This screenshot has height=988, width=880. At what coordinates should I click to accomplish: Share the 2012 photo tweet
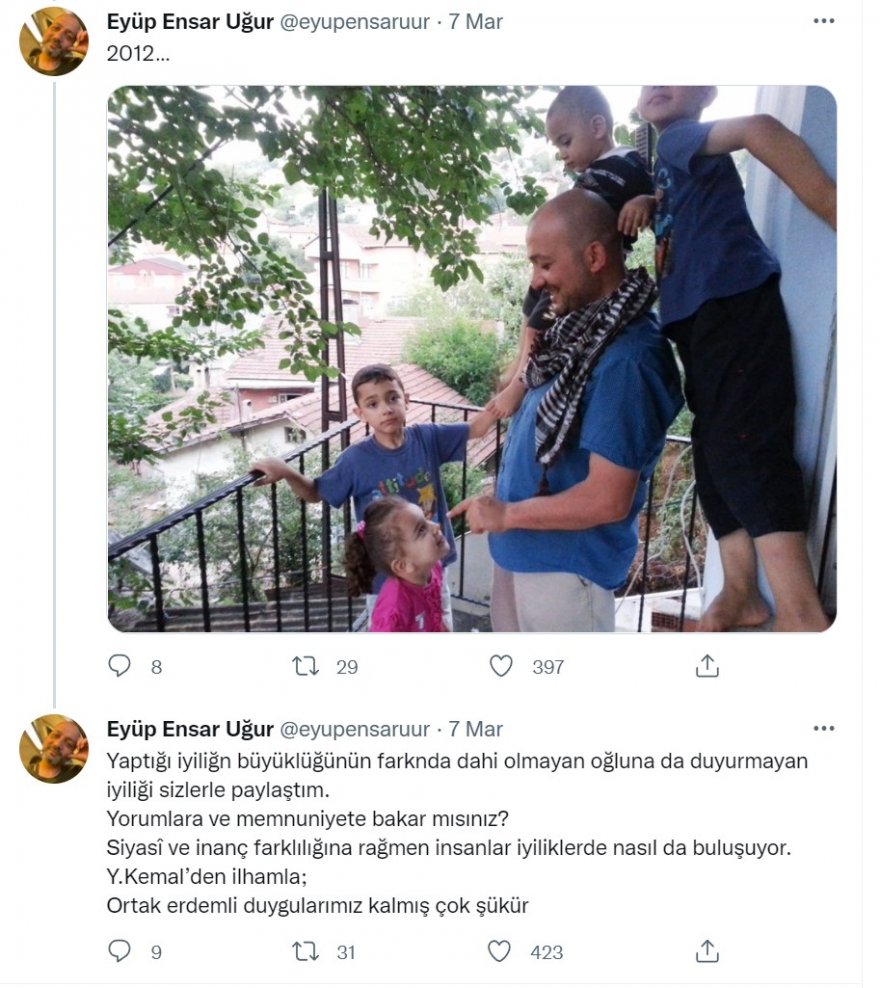pos(707,666)
